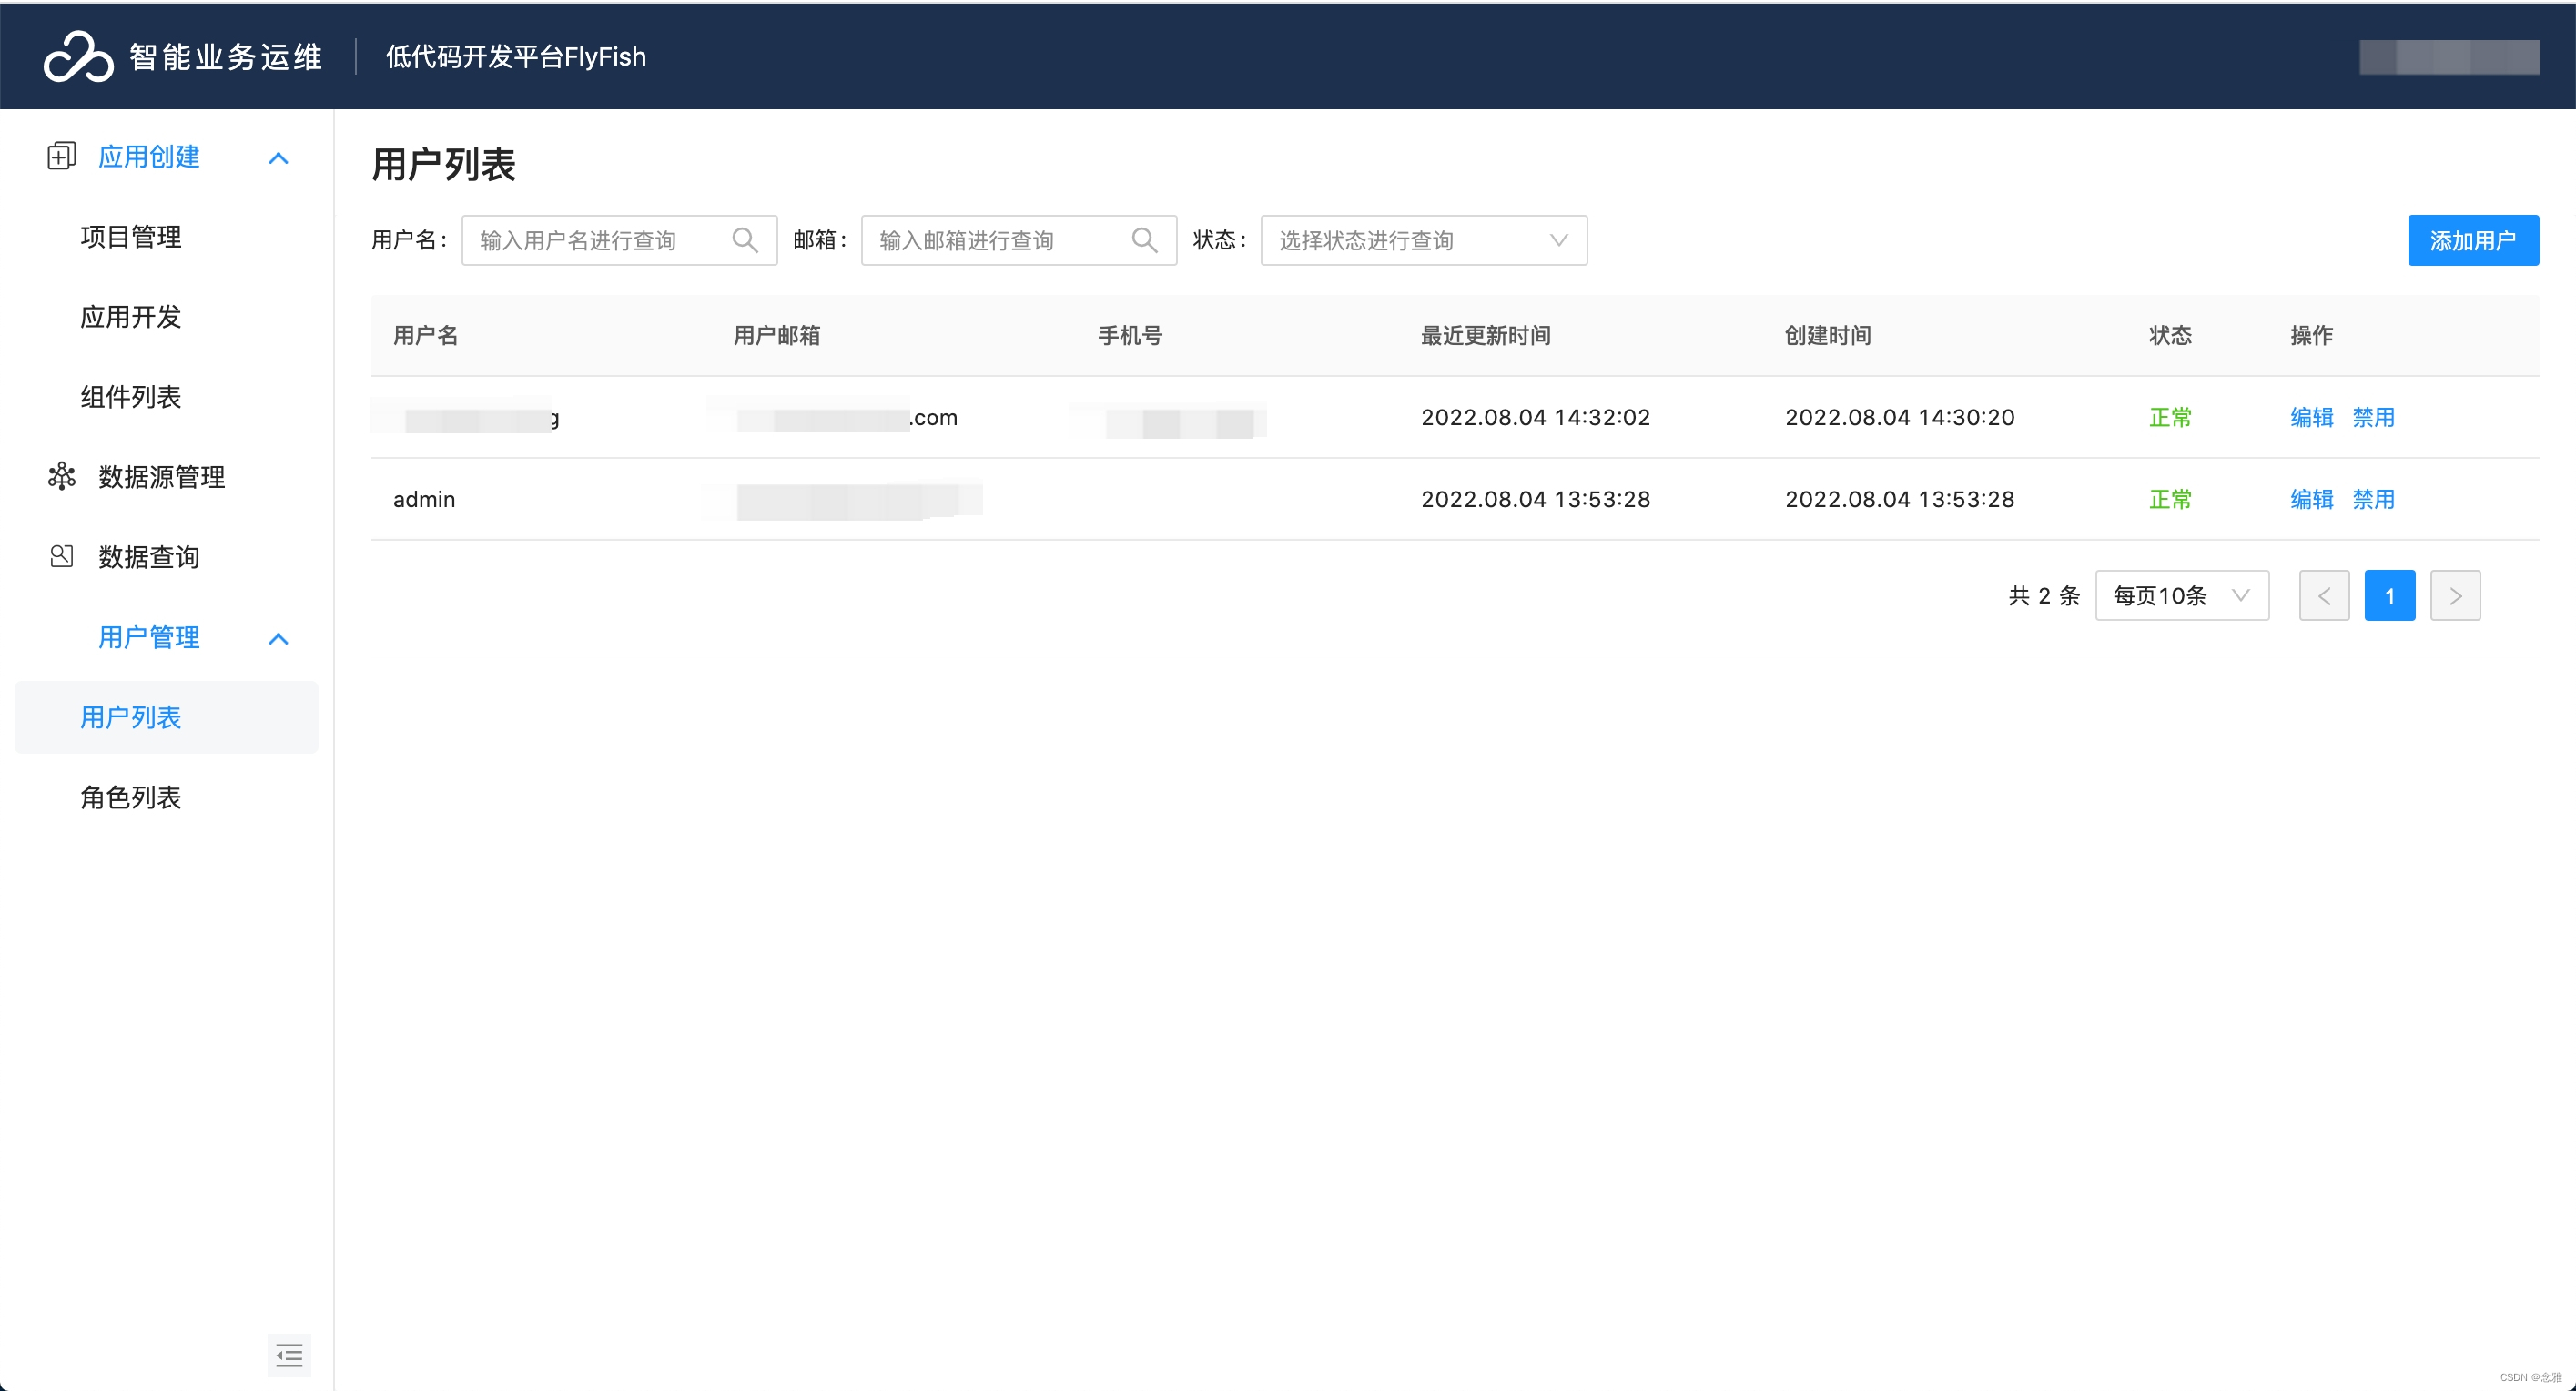Click the search magnifier in the username field
Screen dimensions: 2576x1391
pos(744,240)
